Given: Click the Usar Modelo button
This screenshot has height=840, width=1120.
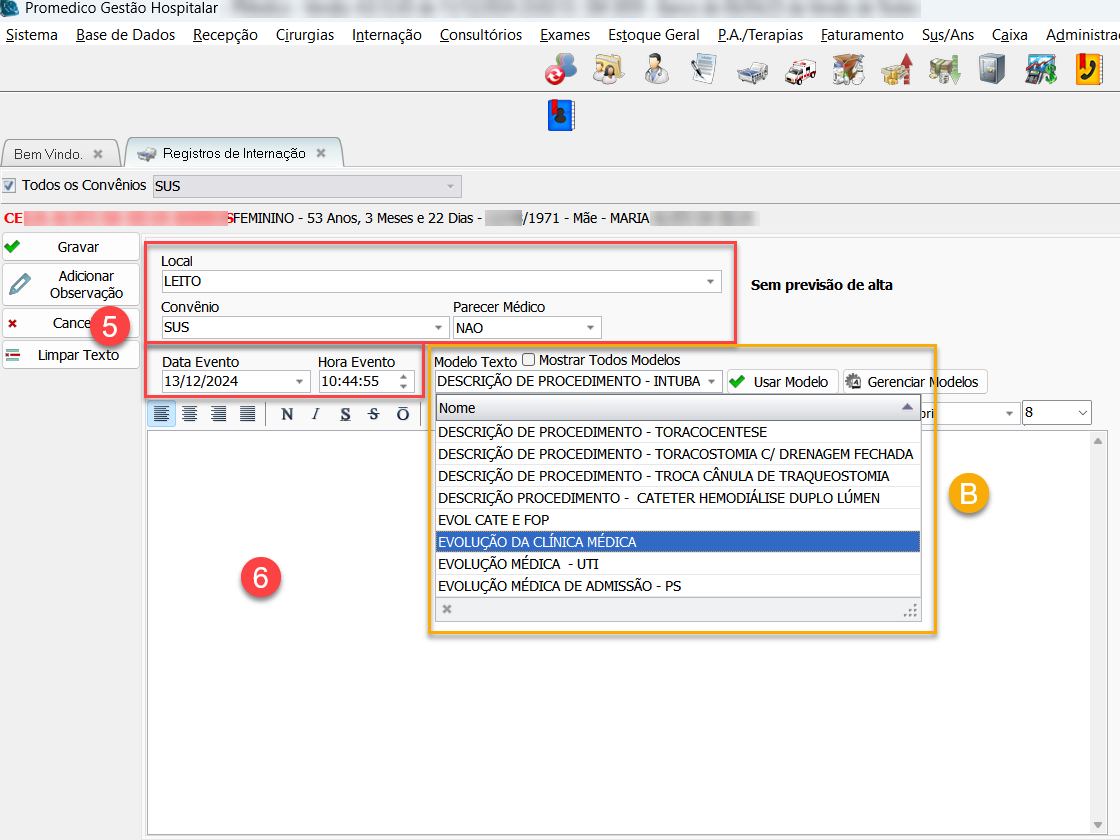Looking at the screenshot, I should tap(782, 382).
